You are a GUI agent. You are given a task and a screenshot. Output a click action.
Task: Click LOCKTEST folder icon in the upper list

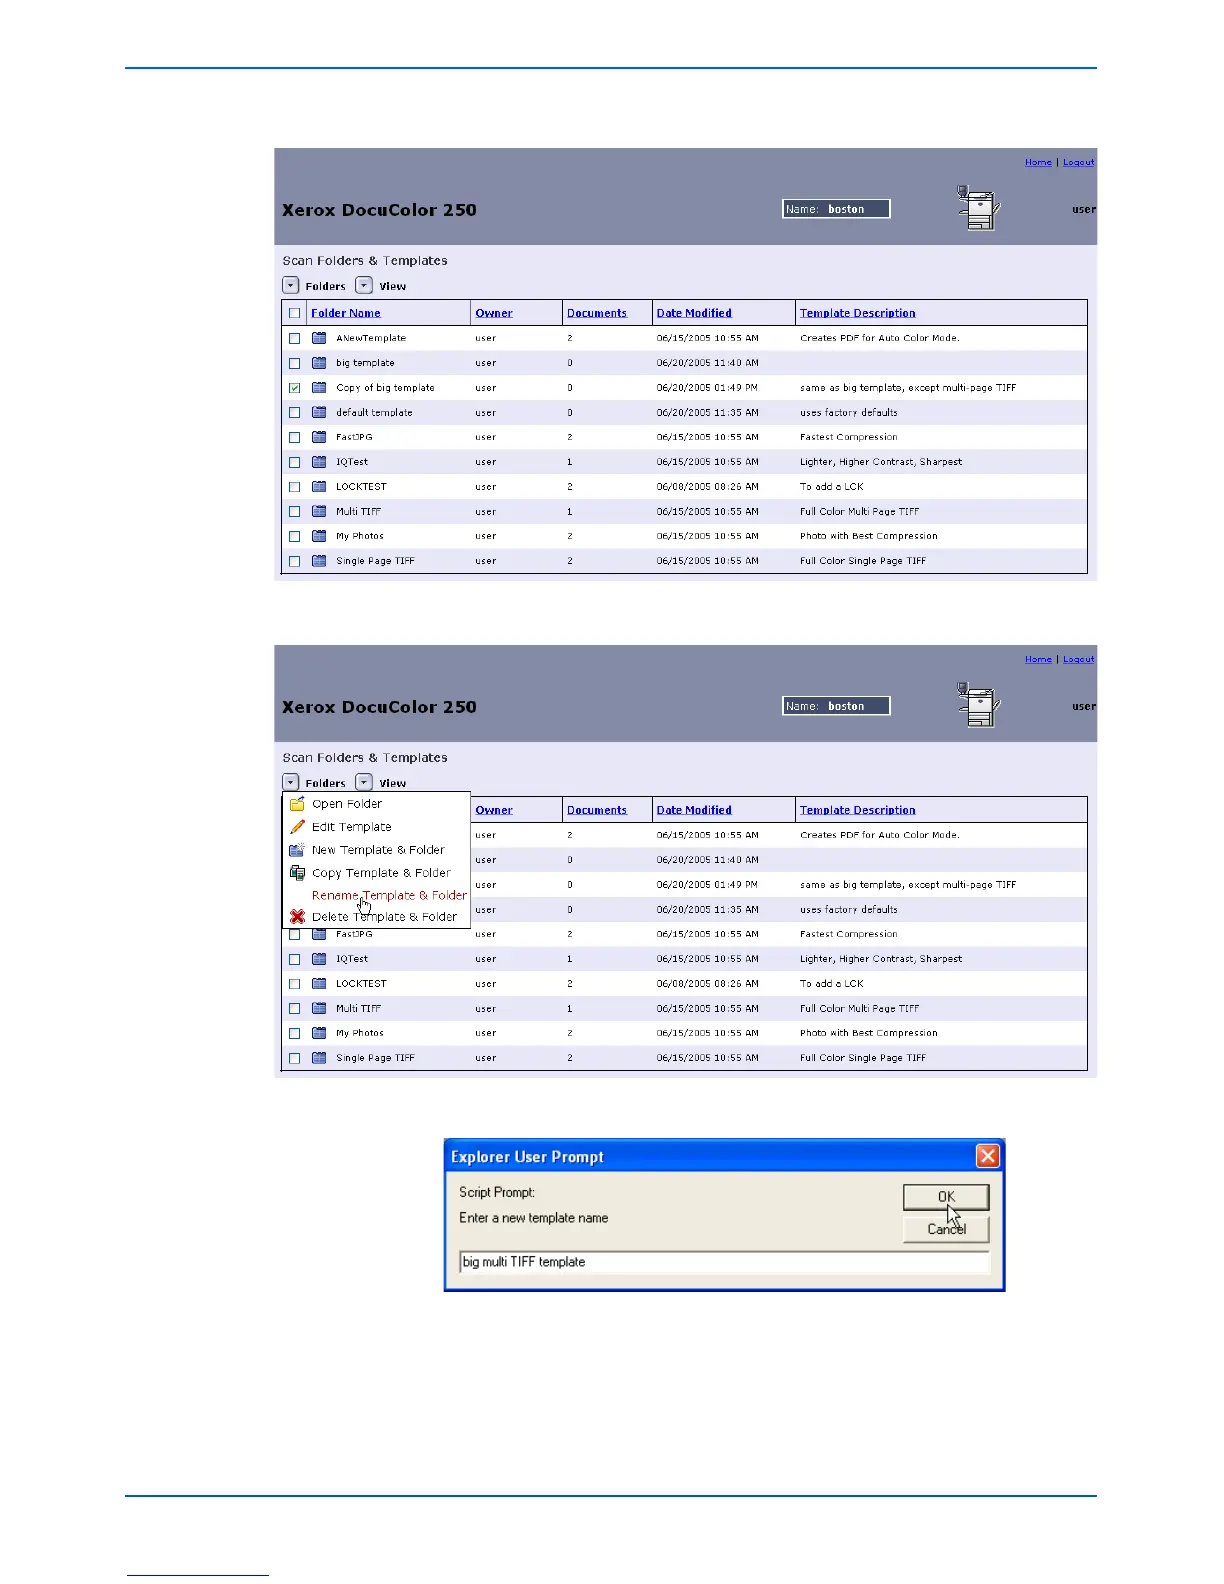pyautogui.click(x=319, y=486)
